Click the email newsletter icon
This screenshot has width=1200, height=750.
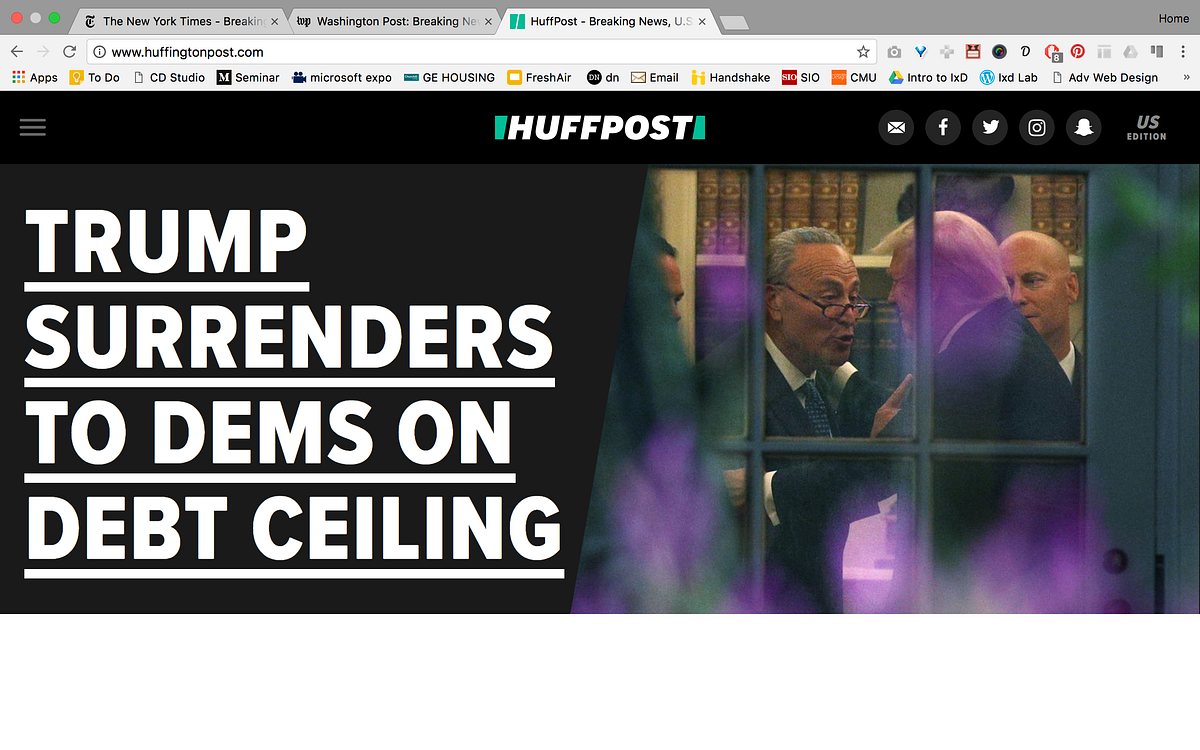(x=896, y=127)
